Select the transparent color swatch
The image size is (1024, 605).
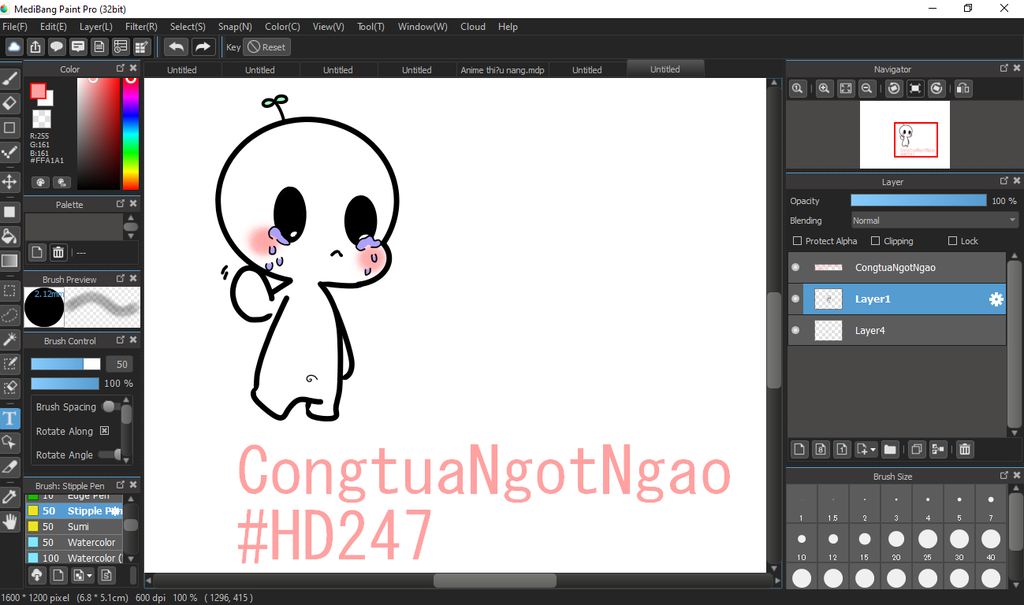42,118
